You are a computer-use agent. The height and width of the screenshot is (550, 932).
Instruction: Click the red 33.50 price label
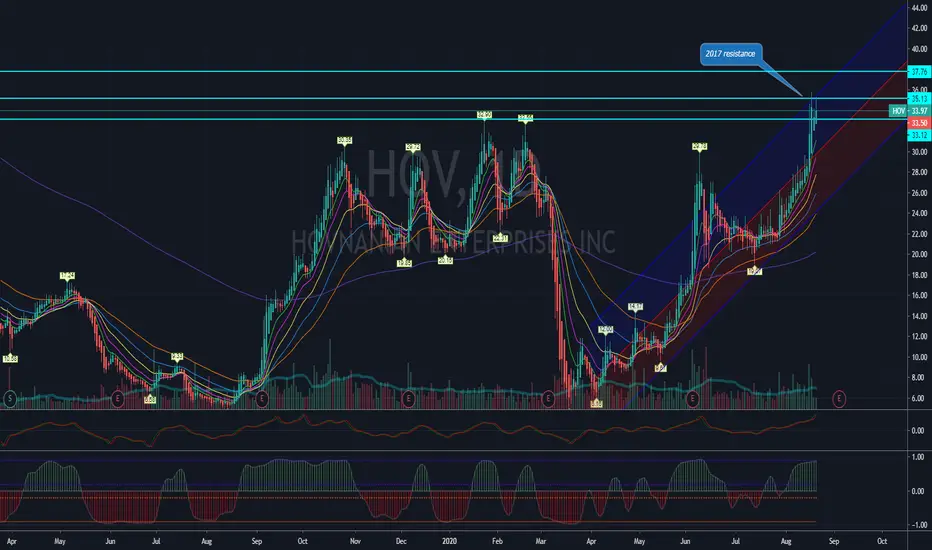(920, 123)
